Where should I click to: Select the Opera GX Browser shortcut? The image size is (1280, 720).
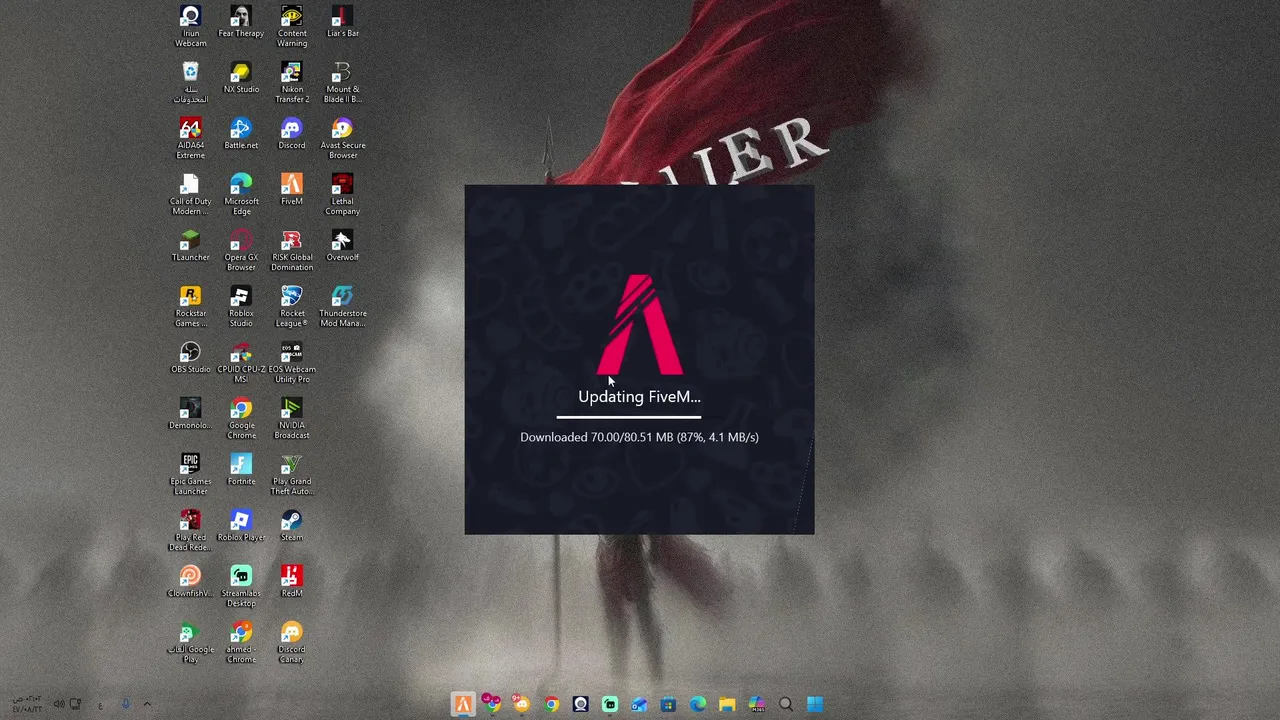pos(241,250)
